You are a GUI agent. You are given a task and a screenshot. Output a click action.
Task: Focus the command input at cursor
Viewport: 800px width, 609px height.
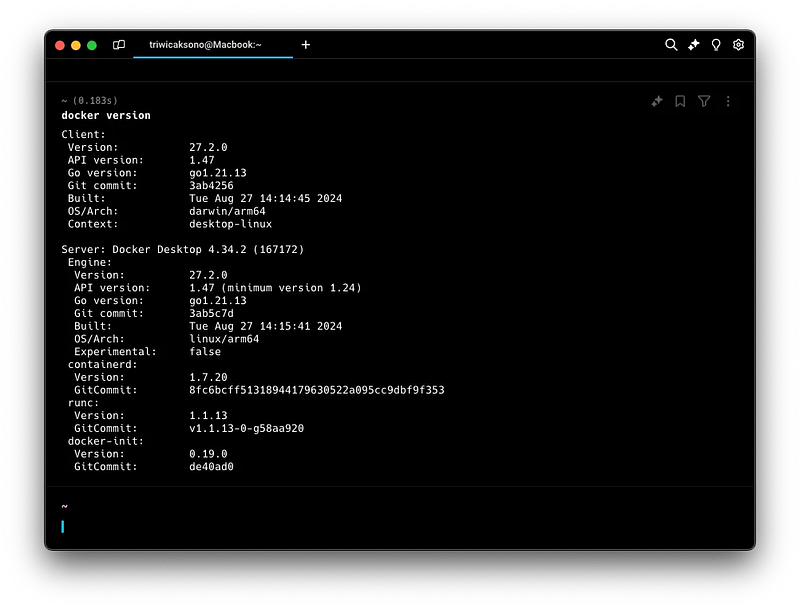[x=63, y=526]
